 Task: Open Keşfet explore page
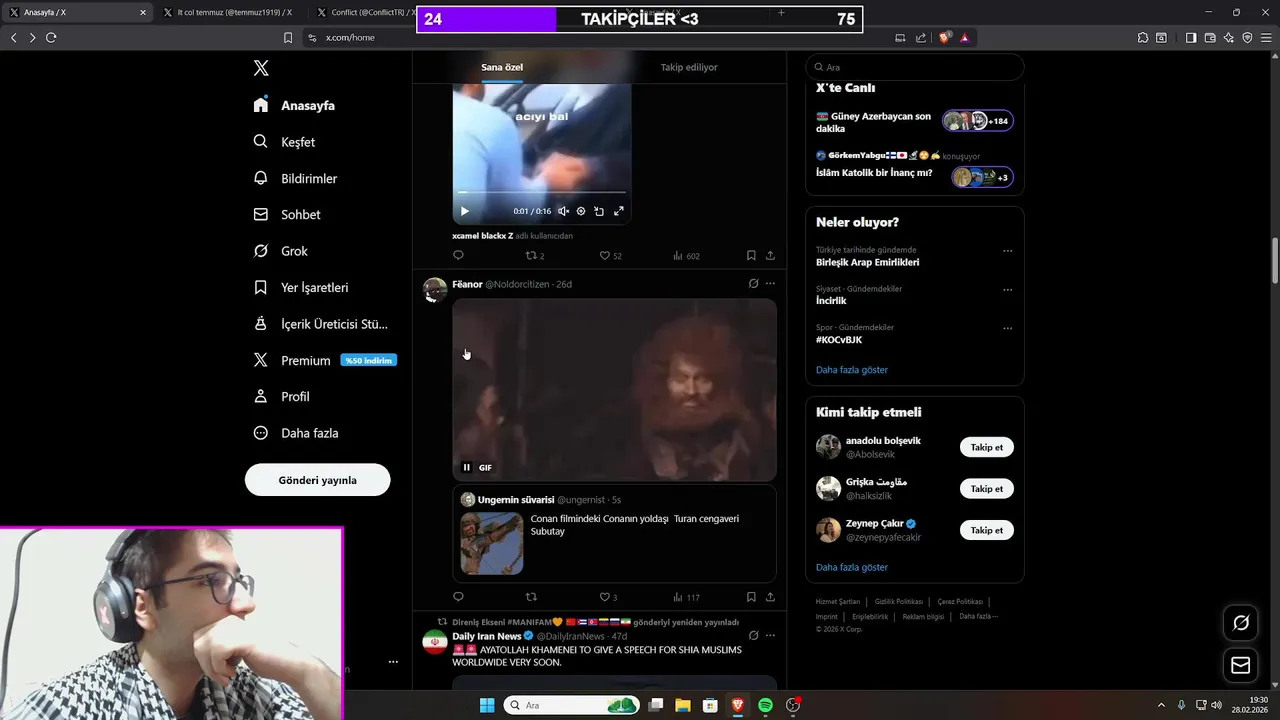point(285,142)
